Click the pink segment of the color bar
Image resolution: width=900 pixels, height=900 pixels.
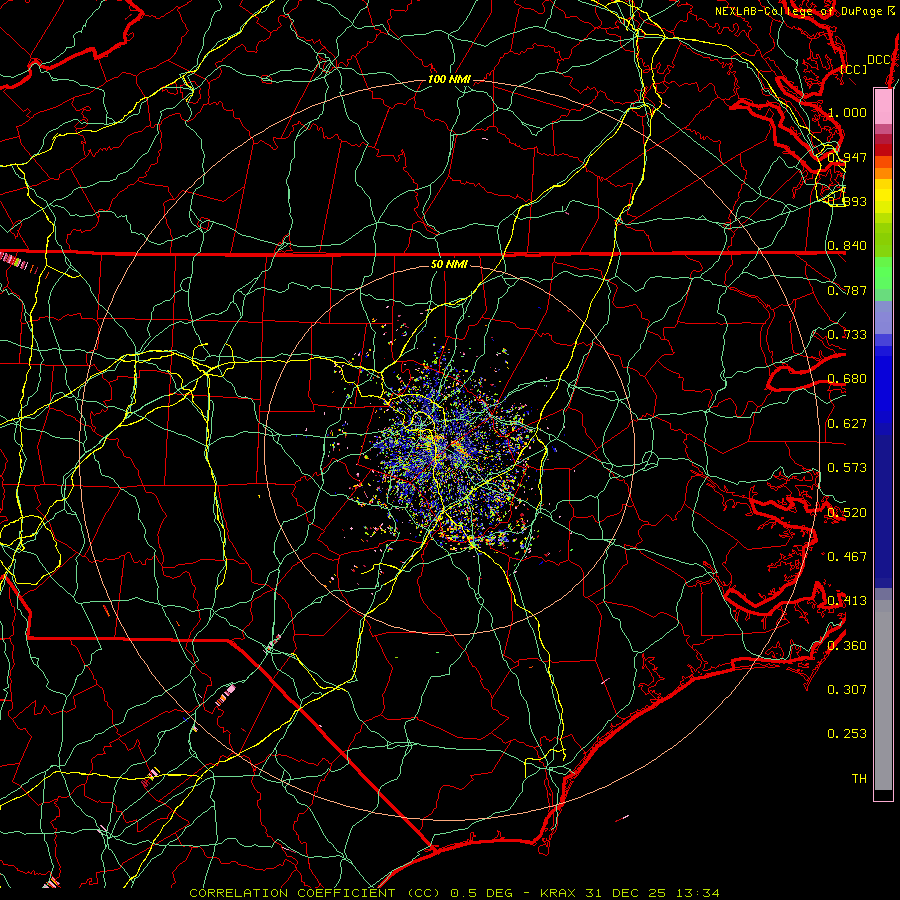883,106
